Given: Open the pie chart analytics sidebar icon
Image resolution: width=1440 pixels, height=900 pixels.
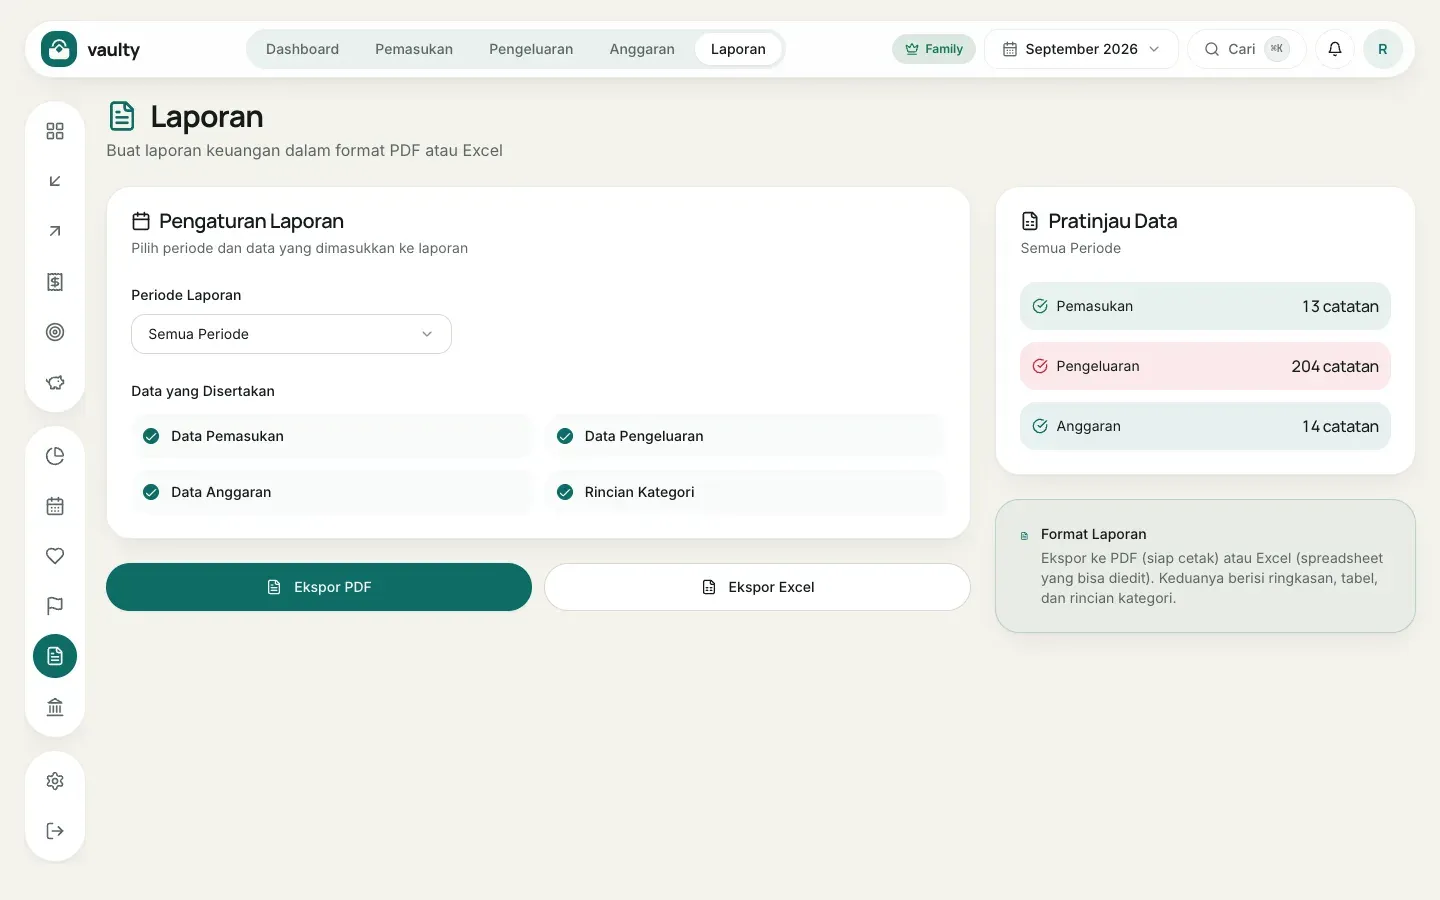Looking at the screenshot, I should pos(55,456).
